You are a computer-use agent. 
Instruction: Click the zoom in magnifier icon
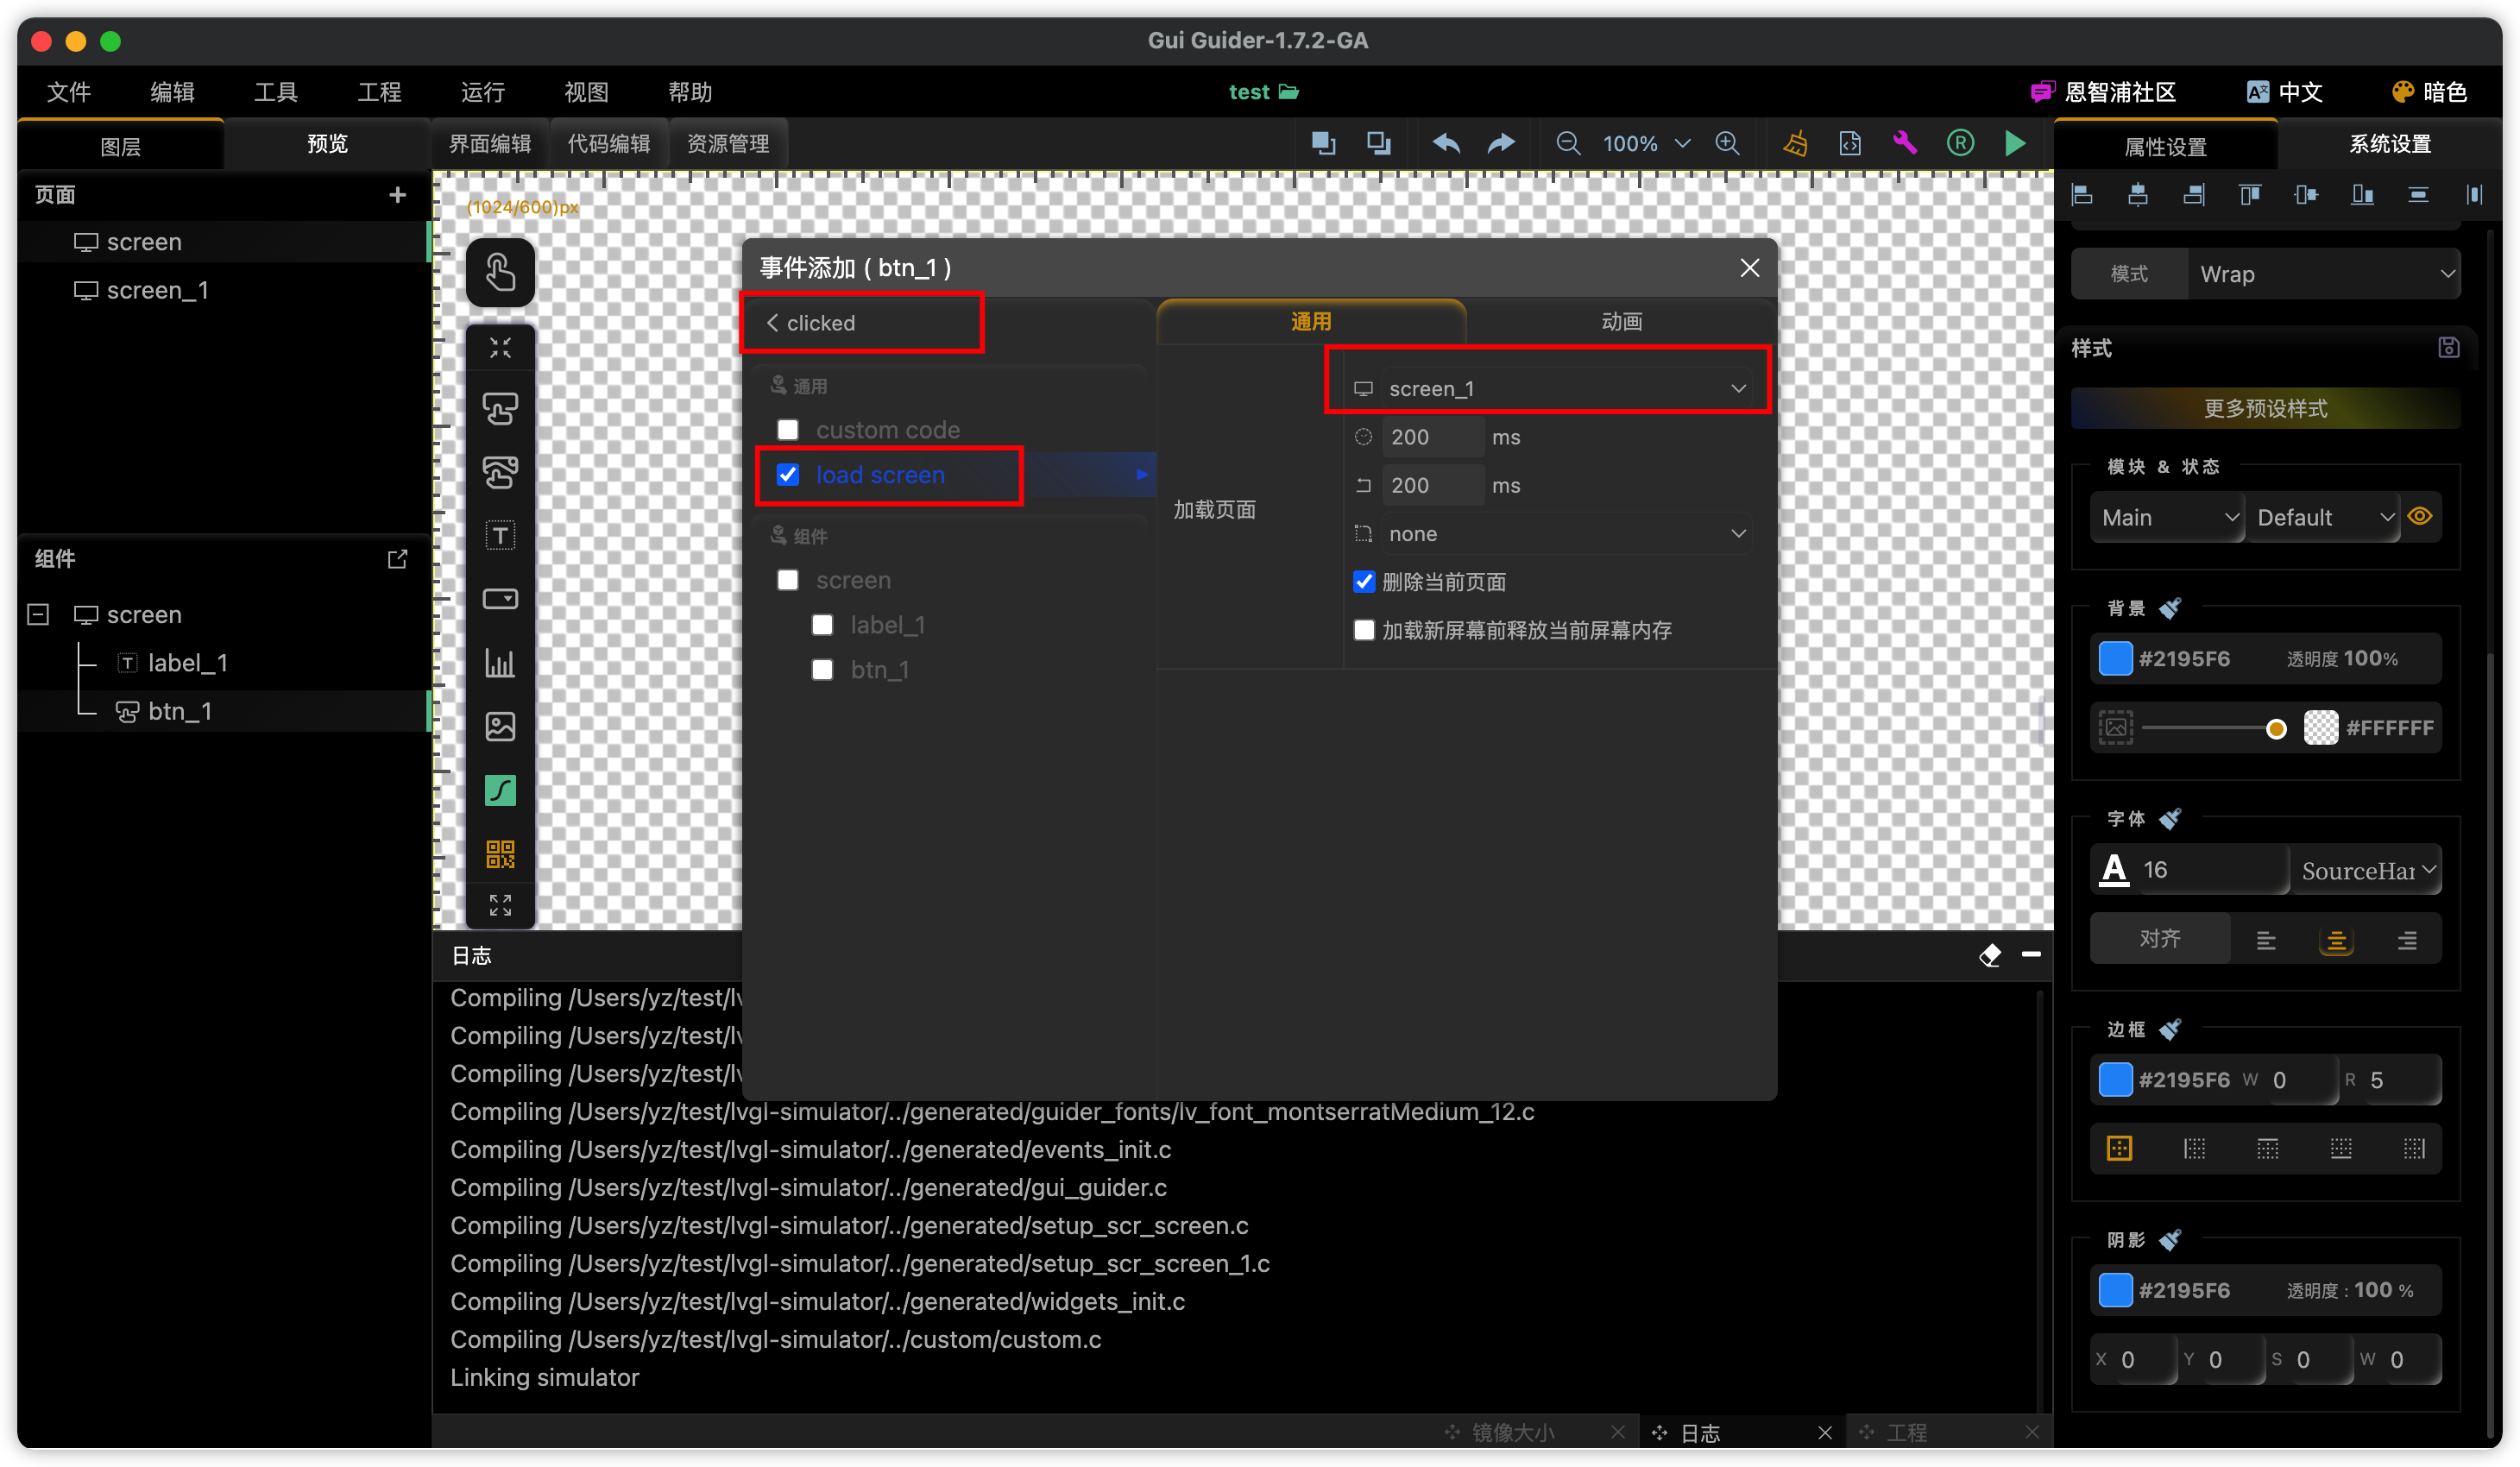coord(1727,144)
